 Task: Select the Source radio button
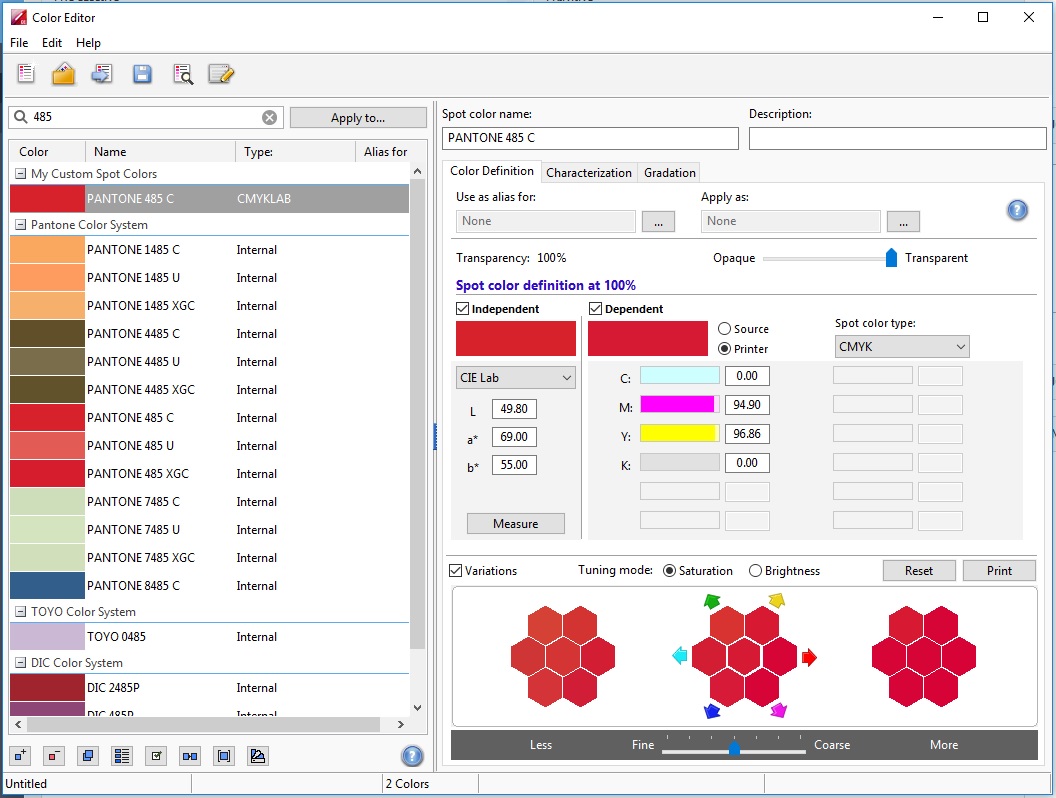[x=724, y=329]
